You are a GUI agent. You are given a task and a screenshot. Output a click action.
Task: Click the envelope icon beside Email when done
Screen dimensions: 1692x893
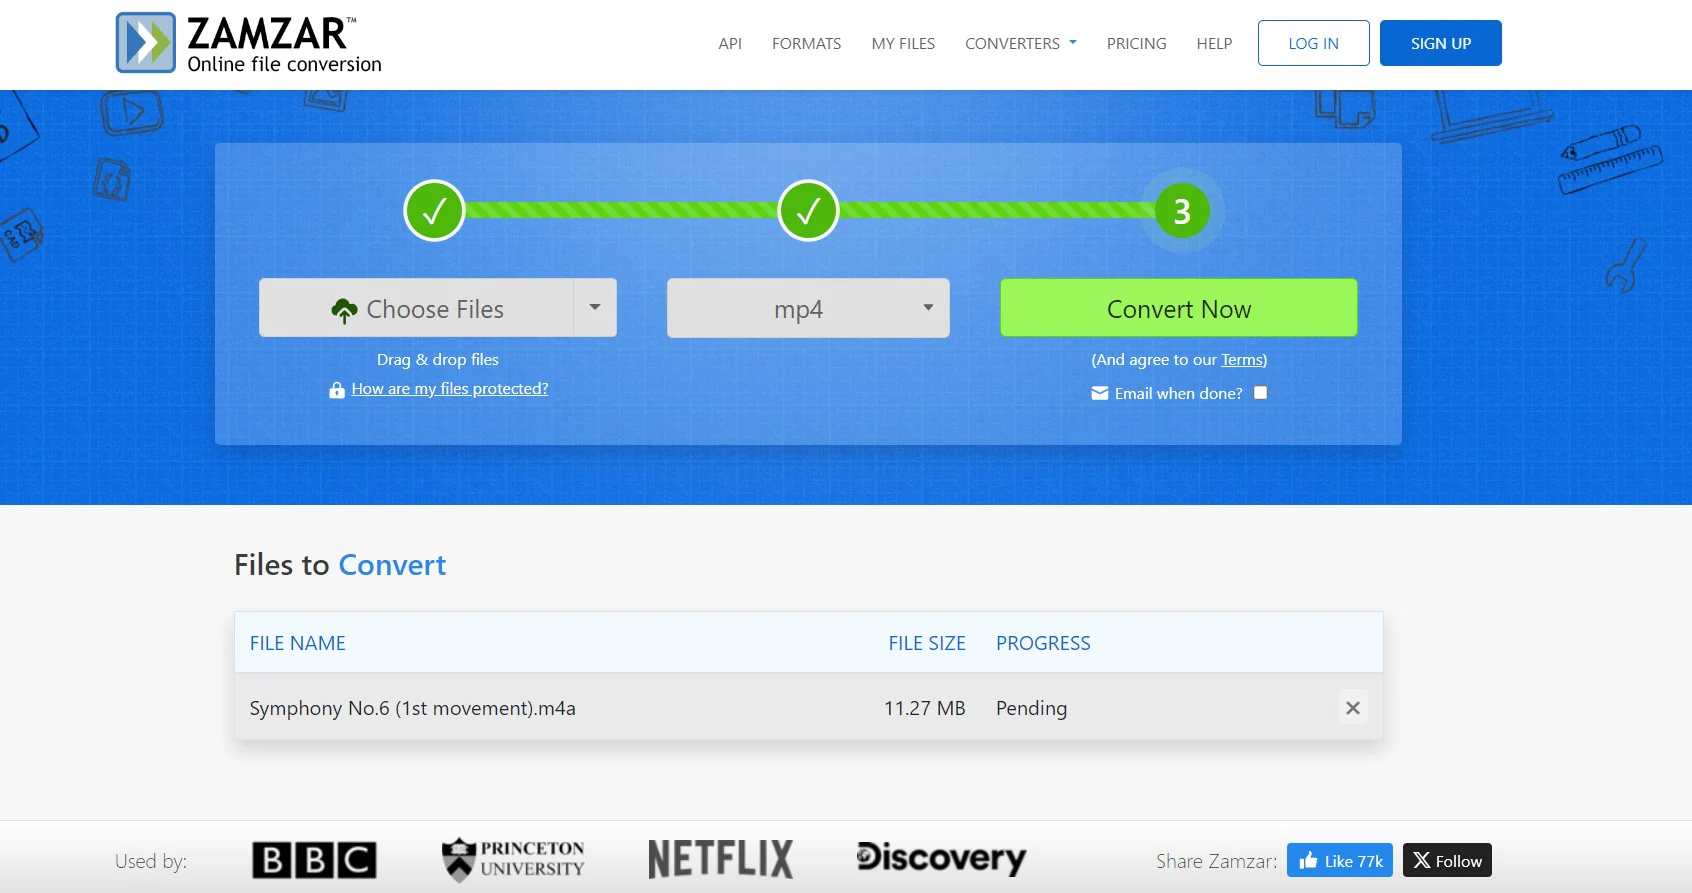point(1100,393)
